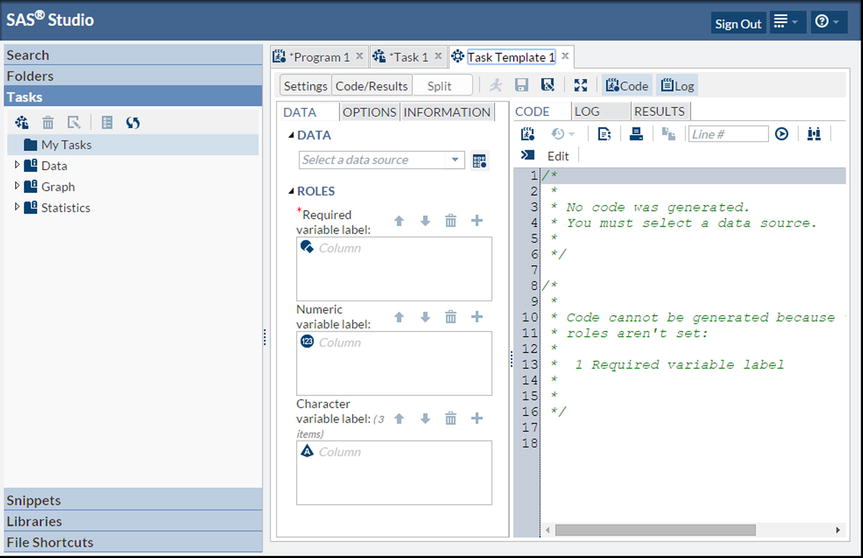Screen dimensions: 863x558
Task: Switch to the OPTIONS tab
Action: click(x=369, y=112)
